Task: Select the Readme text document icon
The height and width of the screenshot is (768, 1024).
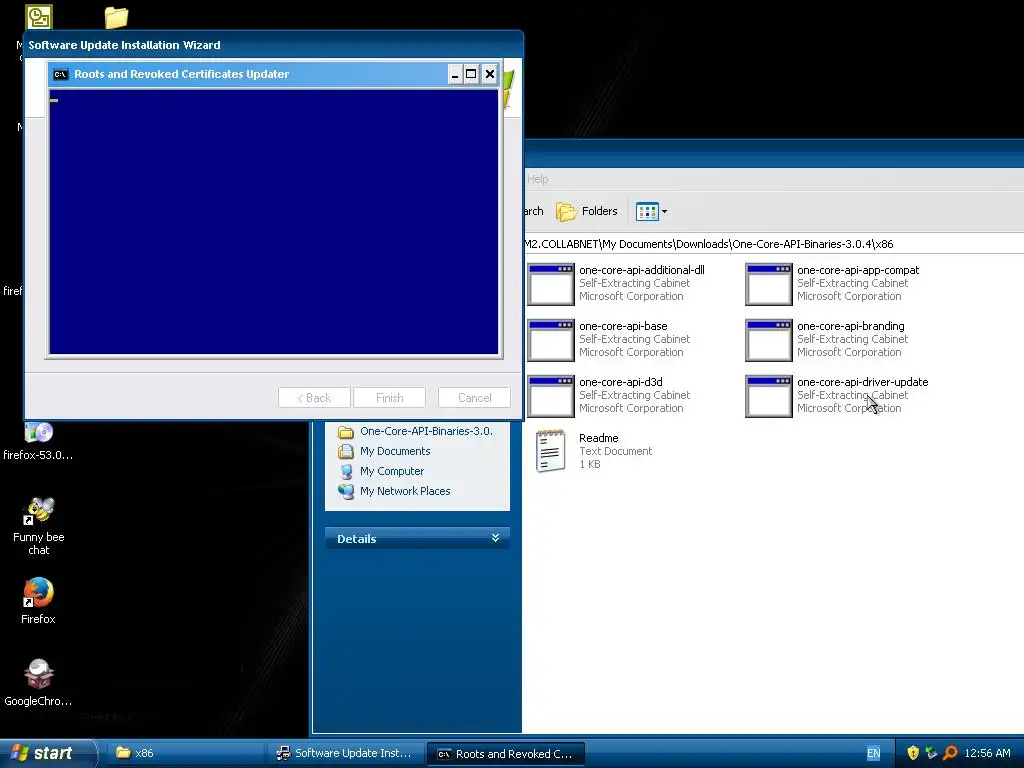Action: [551, 451]
